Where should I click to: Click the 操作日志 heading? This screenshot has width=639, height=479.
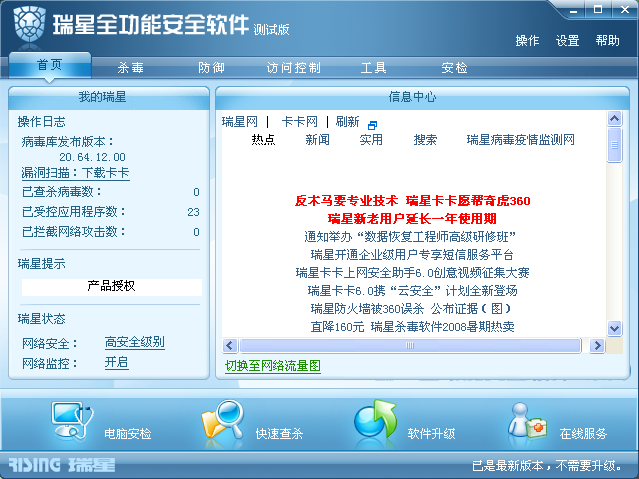(42, 121)
